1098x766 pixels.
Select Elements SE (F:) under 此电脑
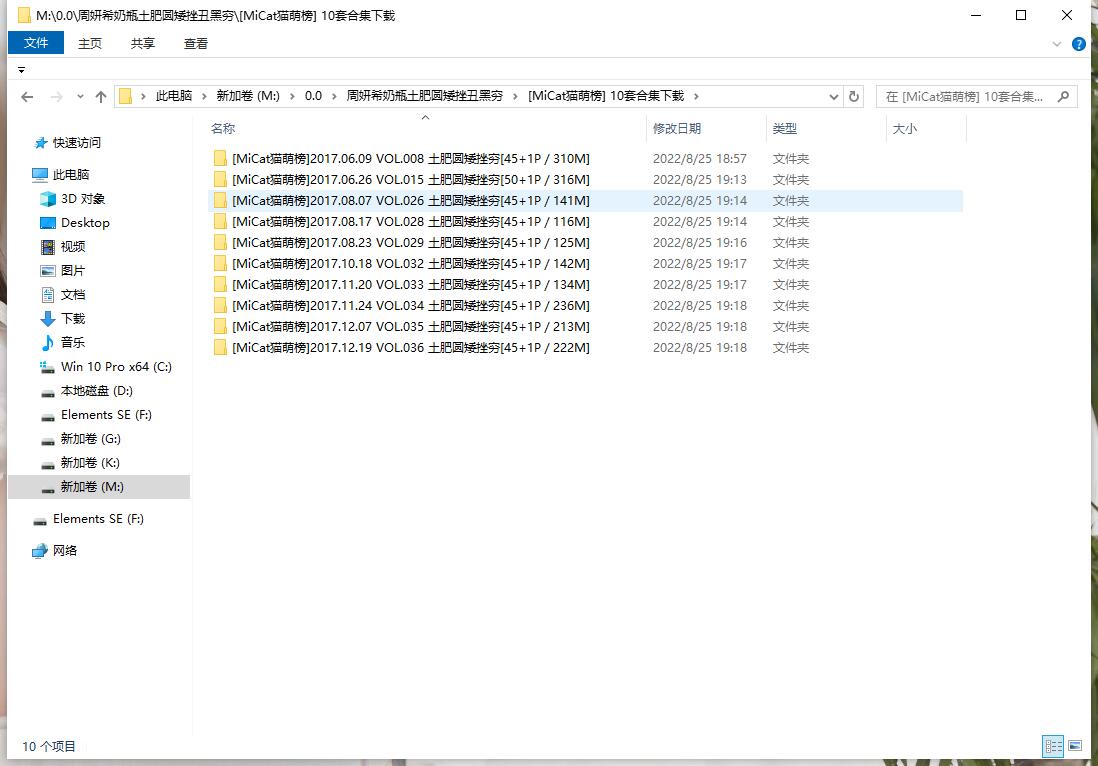tap(106, 415)
